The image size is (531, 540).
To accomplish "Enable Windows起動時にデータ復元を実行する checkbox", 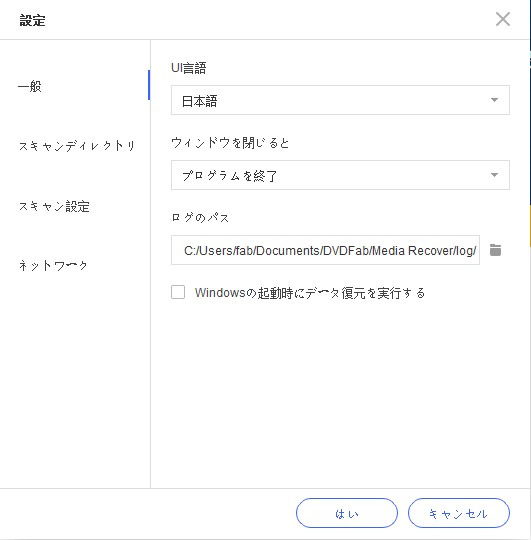I will (x=178, y=292).
